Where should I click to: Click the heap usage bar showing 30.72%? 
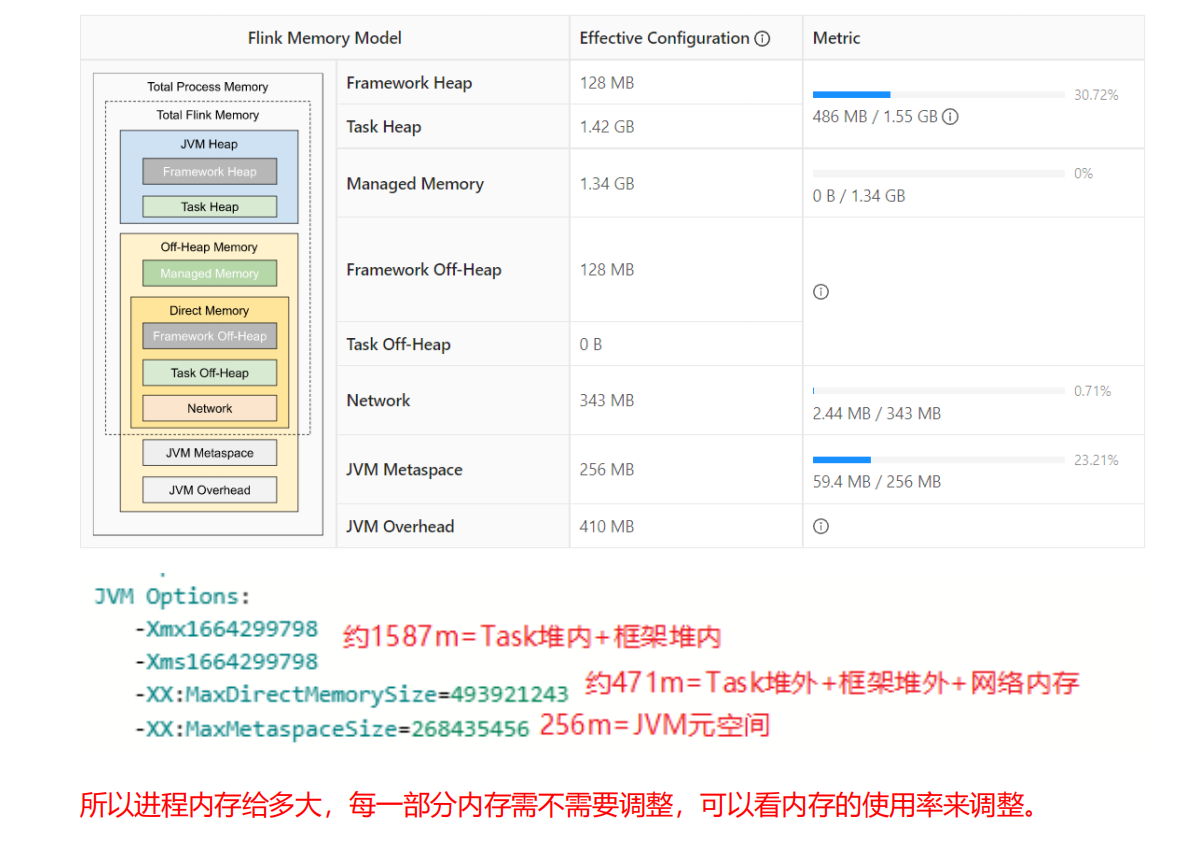click(938, 95)
